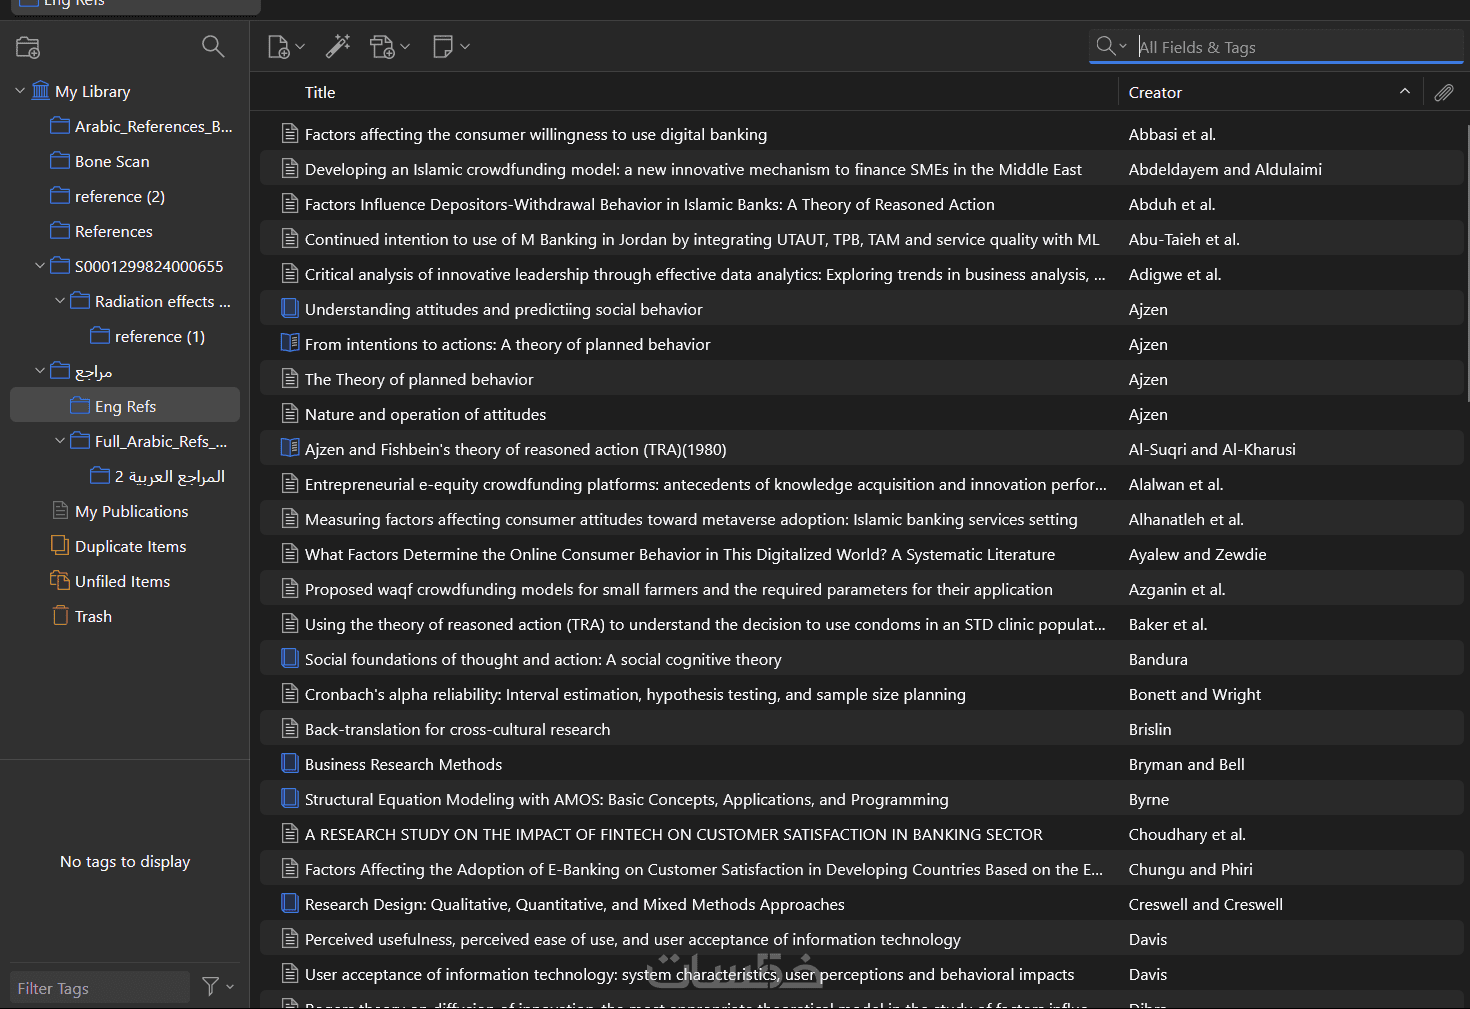The width and height of the screenshot is (1470, 1009).
Task: Click the book section icon for 'From intentions to actions'
Action: tap(290, 344)
